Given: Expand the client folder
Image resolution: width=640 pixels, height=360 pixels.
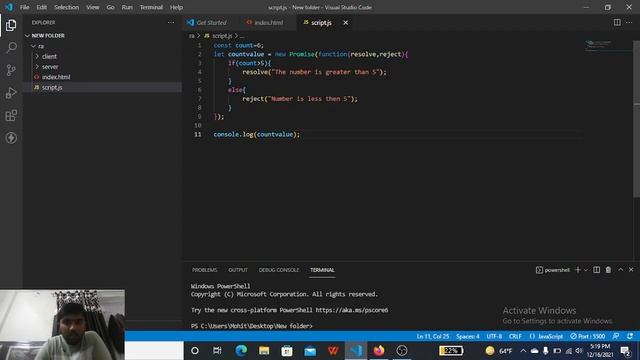Looking at the screenshot, I should pos(102,56).
